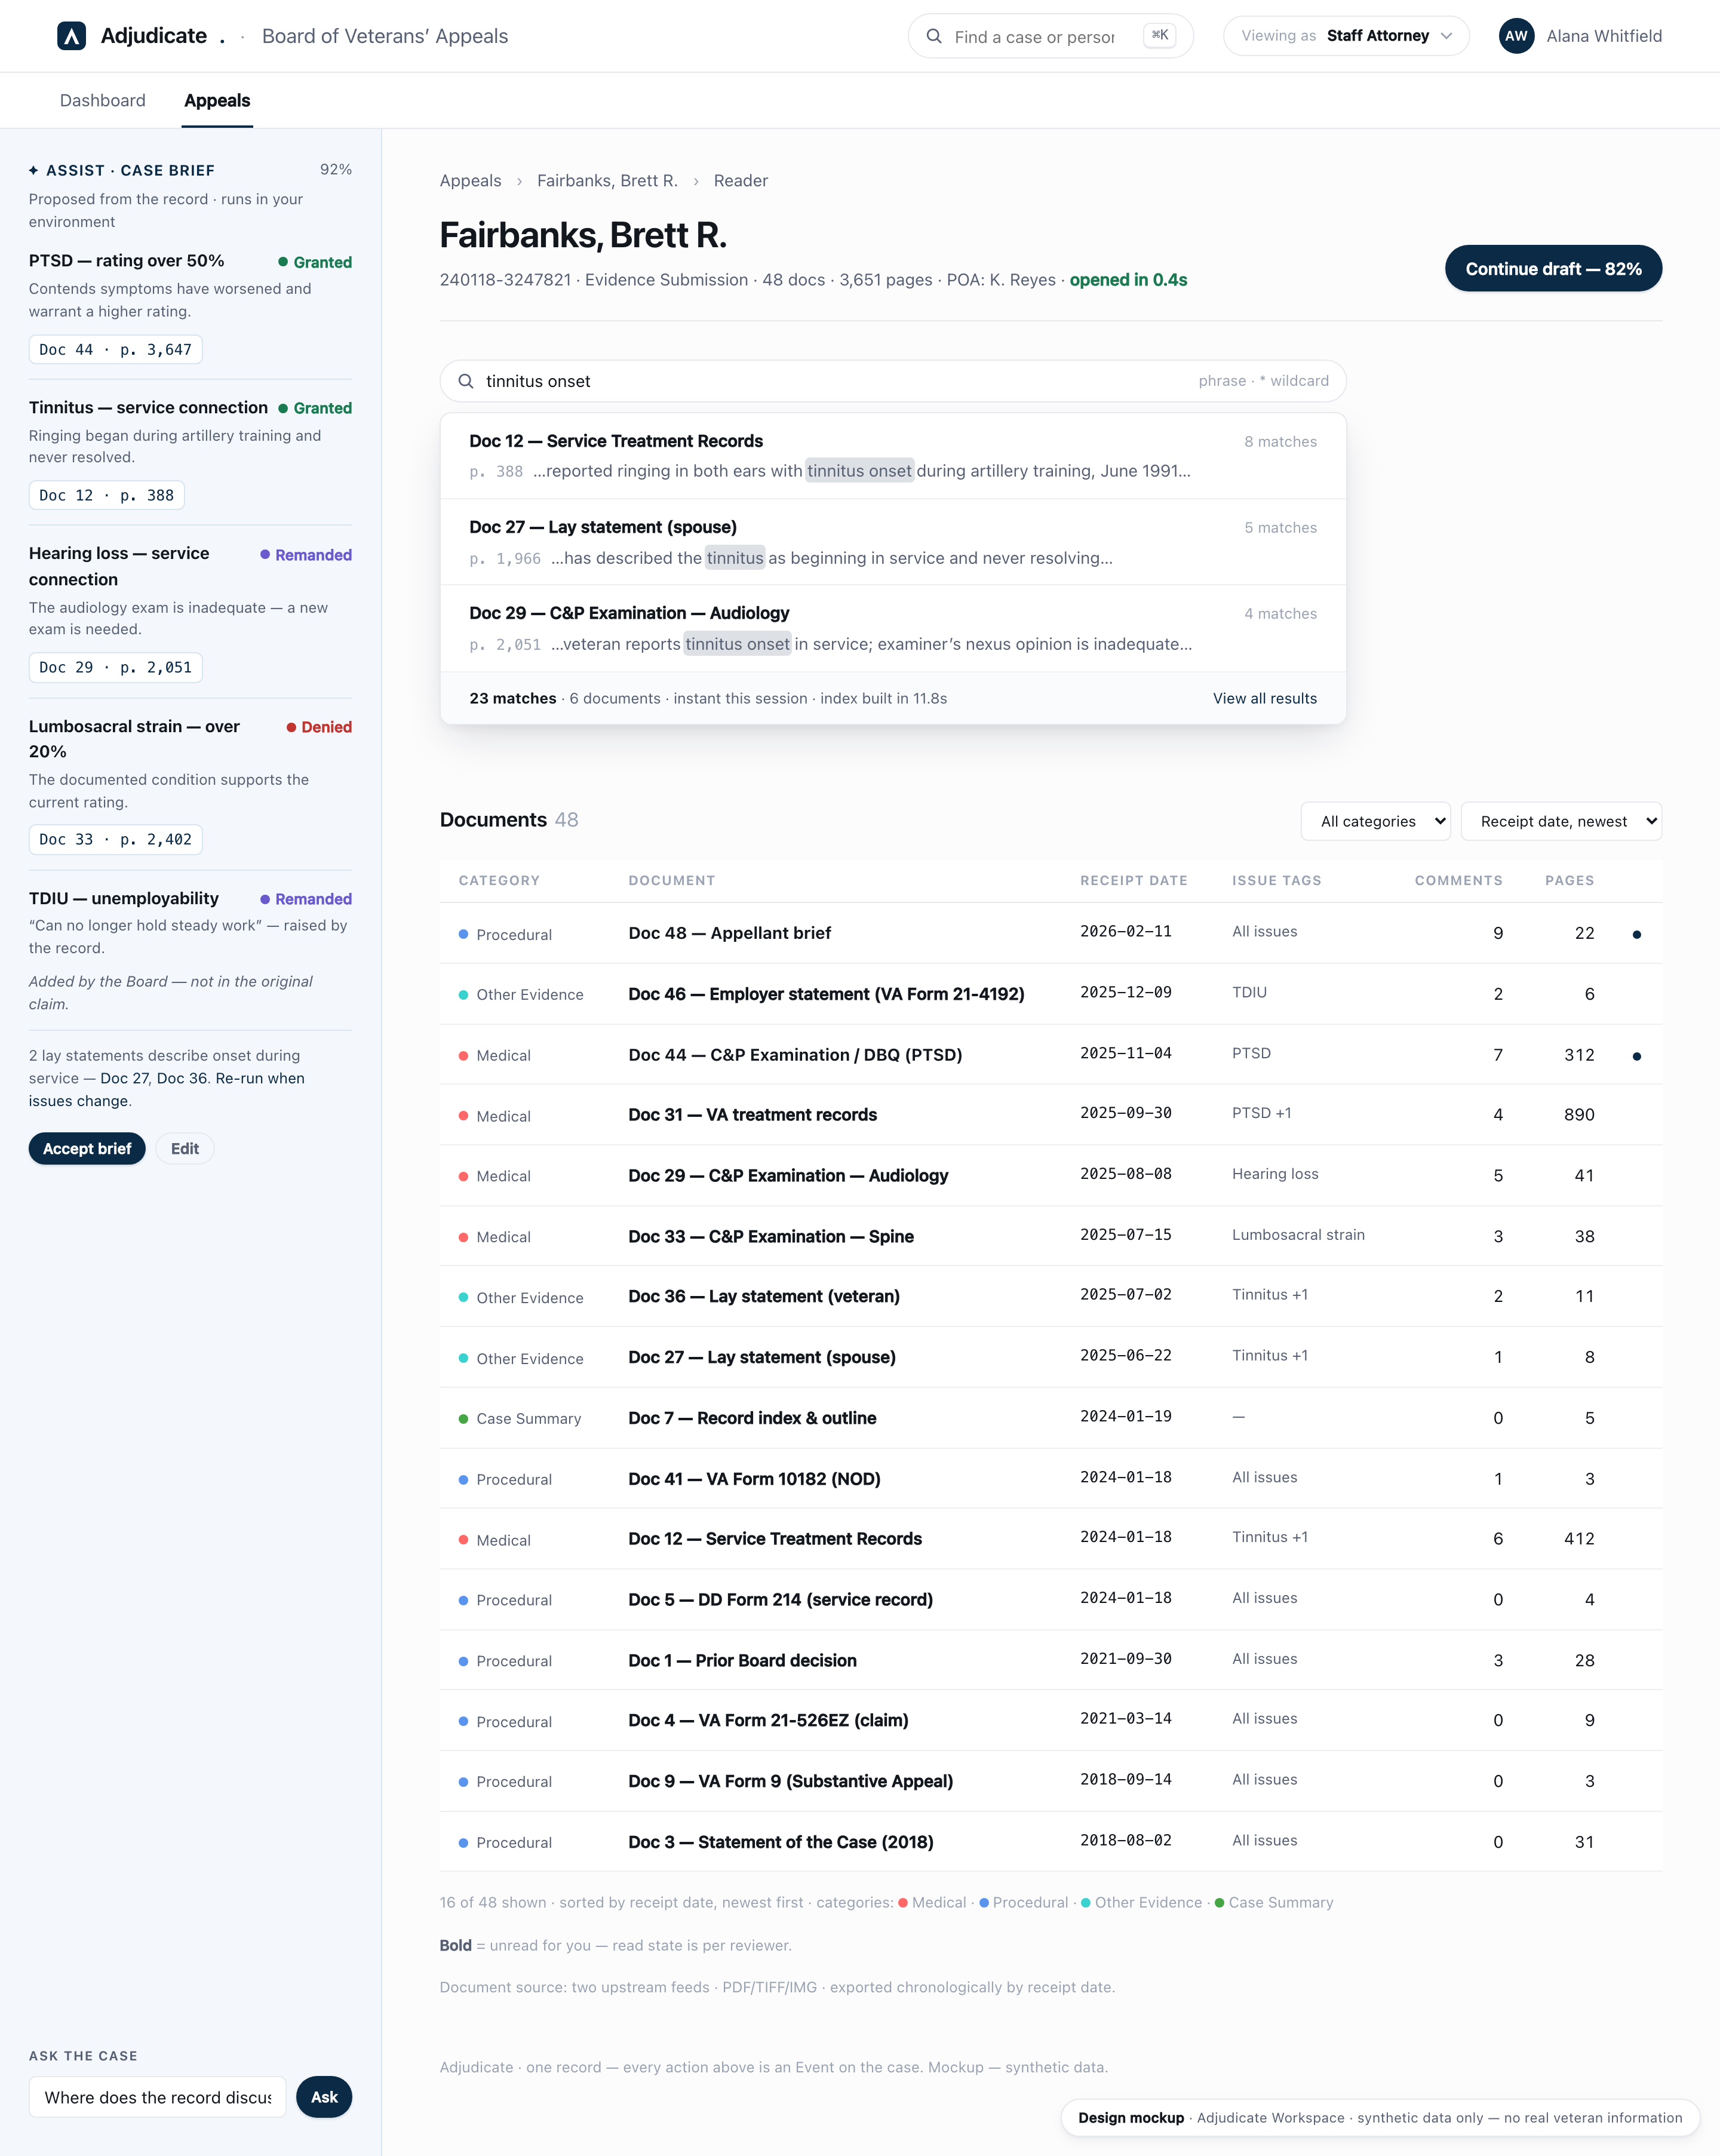The image size is (1720, 2156).
Task: Open the Doc 36 link in the lay statements note
Action: [182, 1078]
